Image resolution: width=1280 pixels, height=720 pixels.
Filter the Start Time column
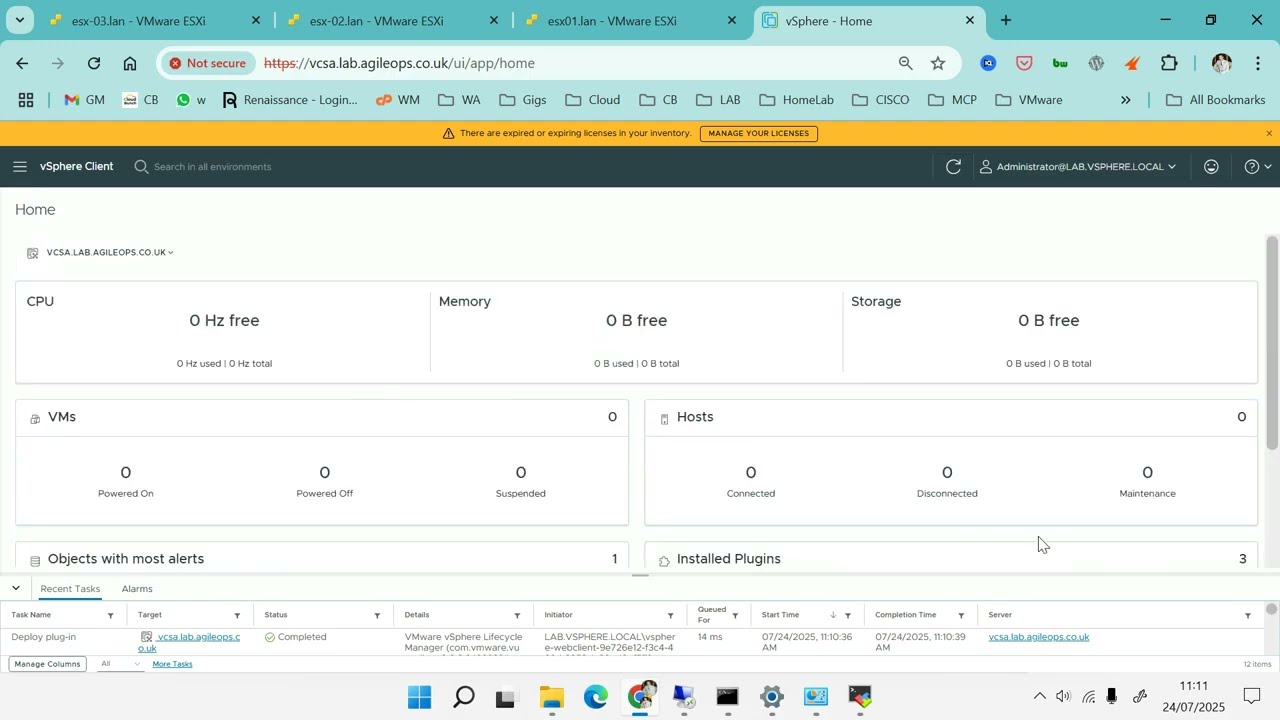(848, 616)
